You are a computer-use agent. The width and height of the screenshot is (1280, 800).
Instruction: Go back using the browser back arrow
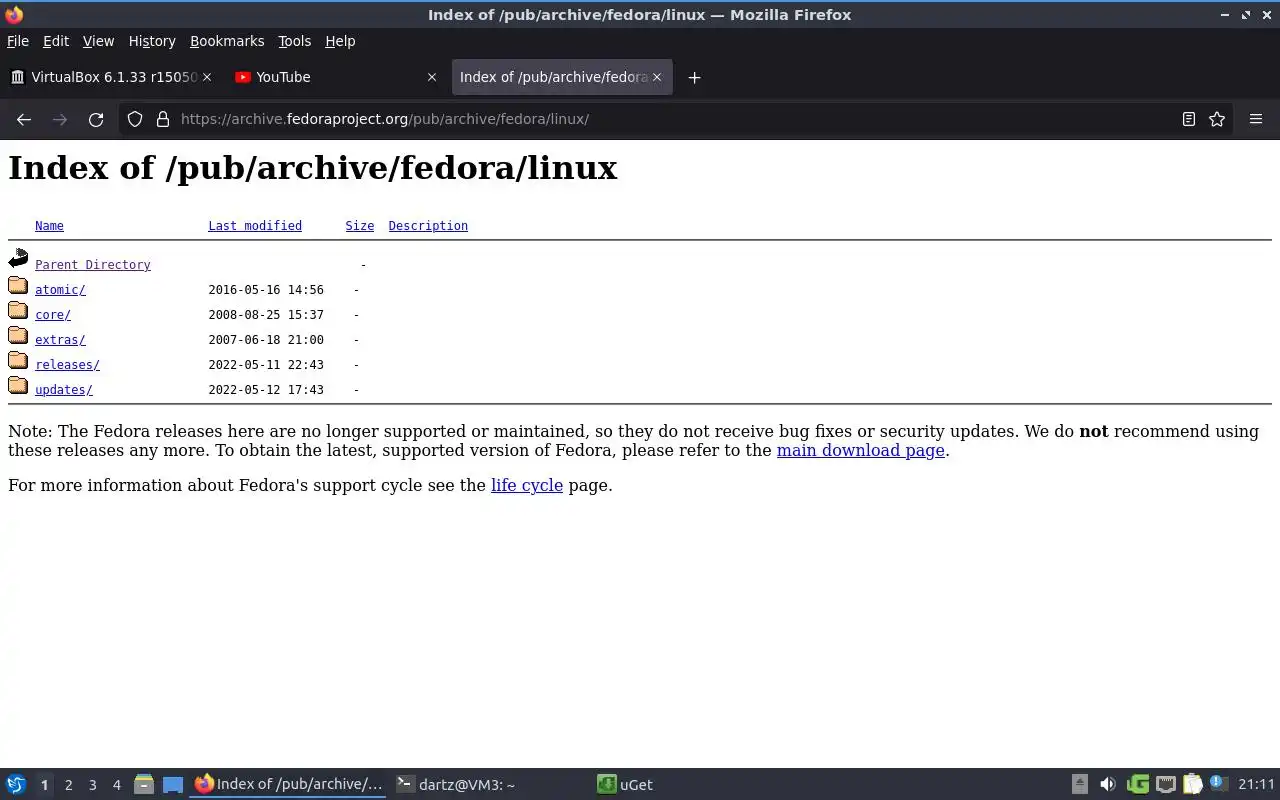tap(24, 119)
